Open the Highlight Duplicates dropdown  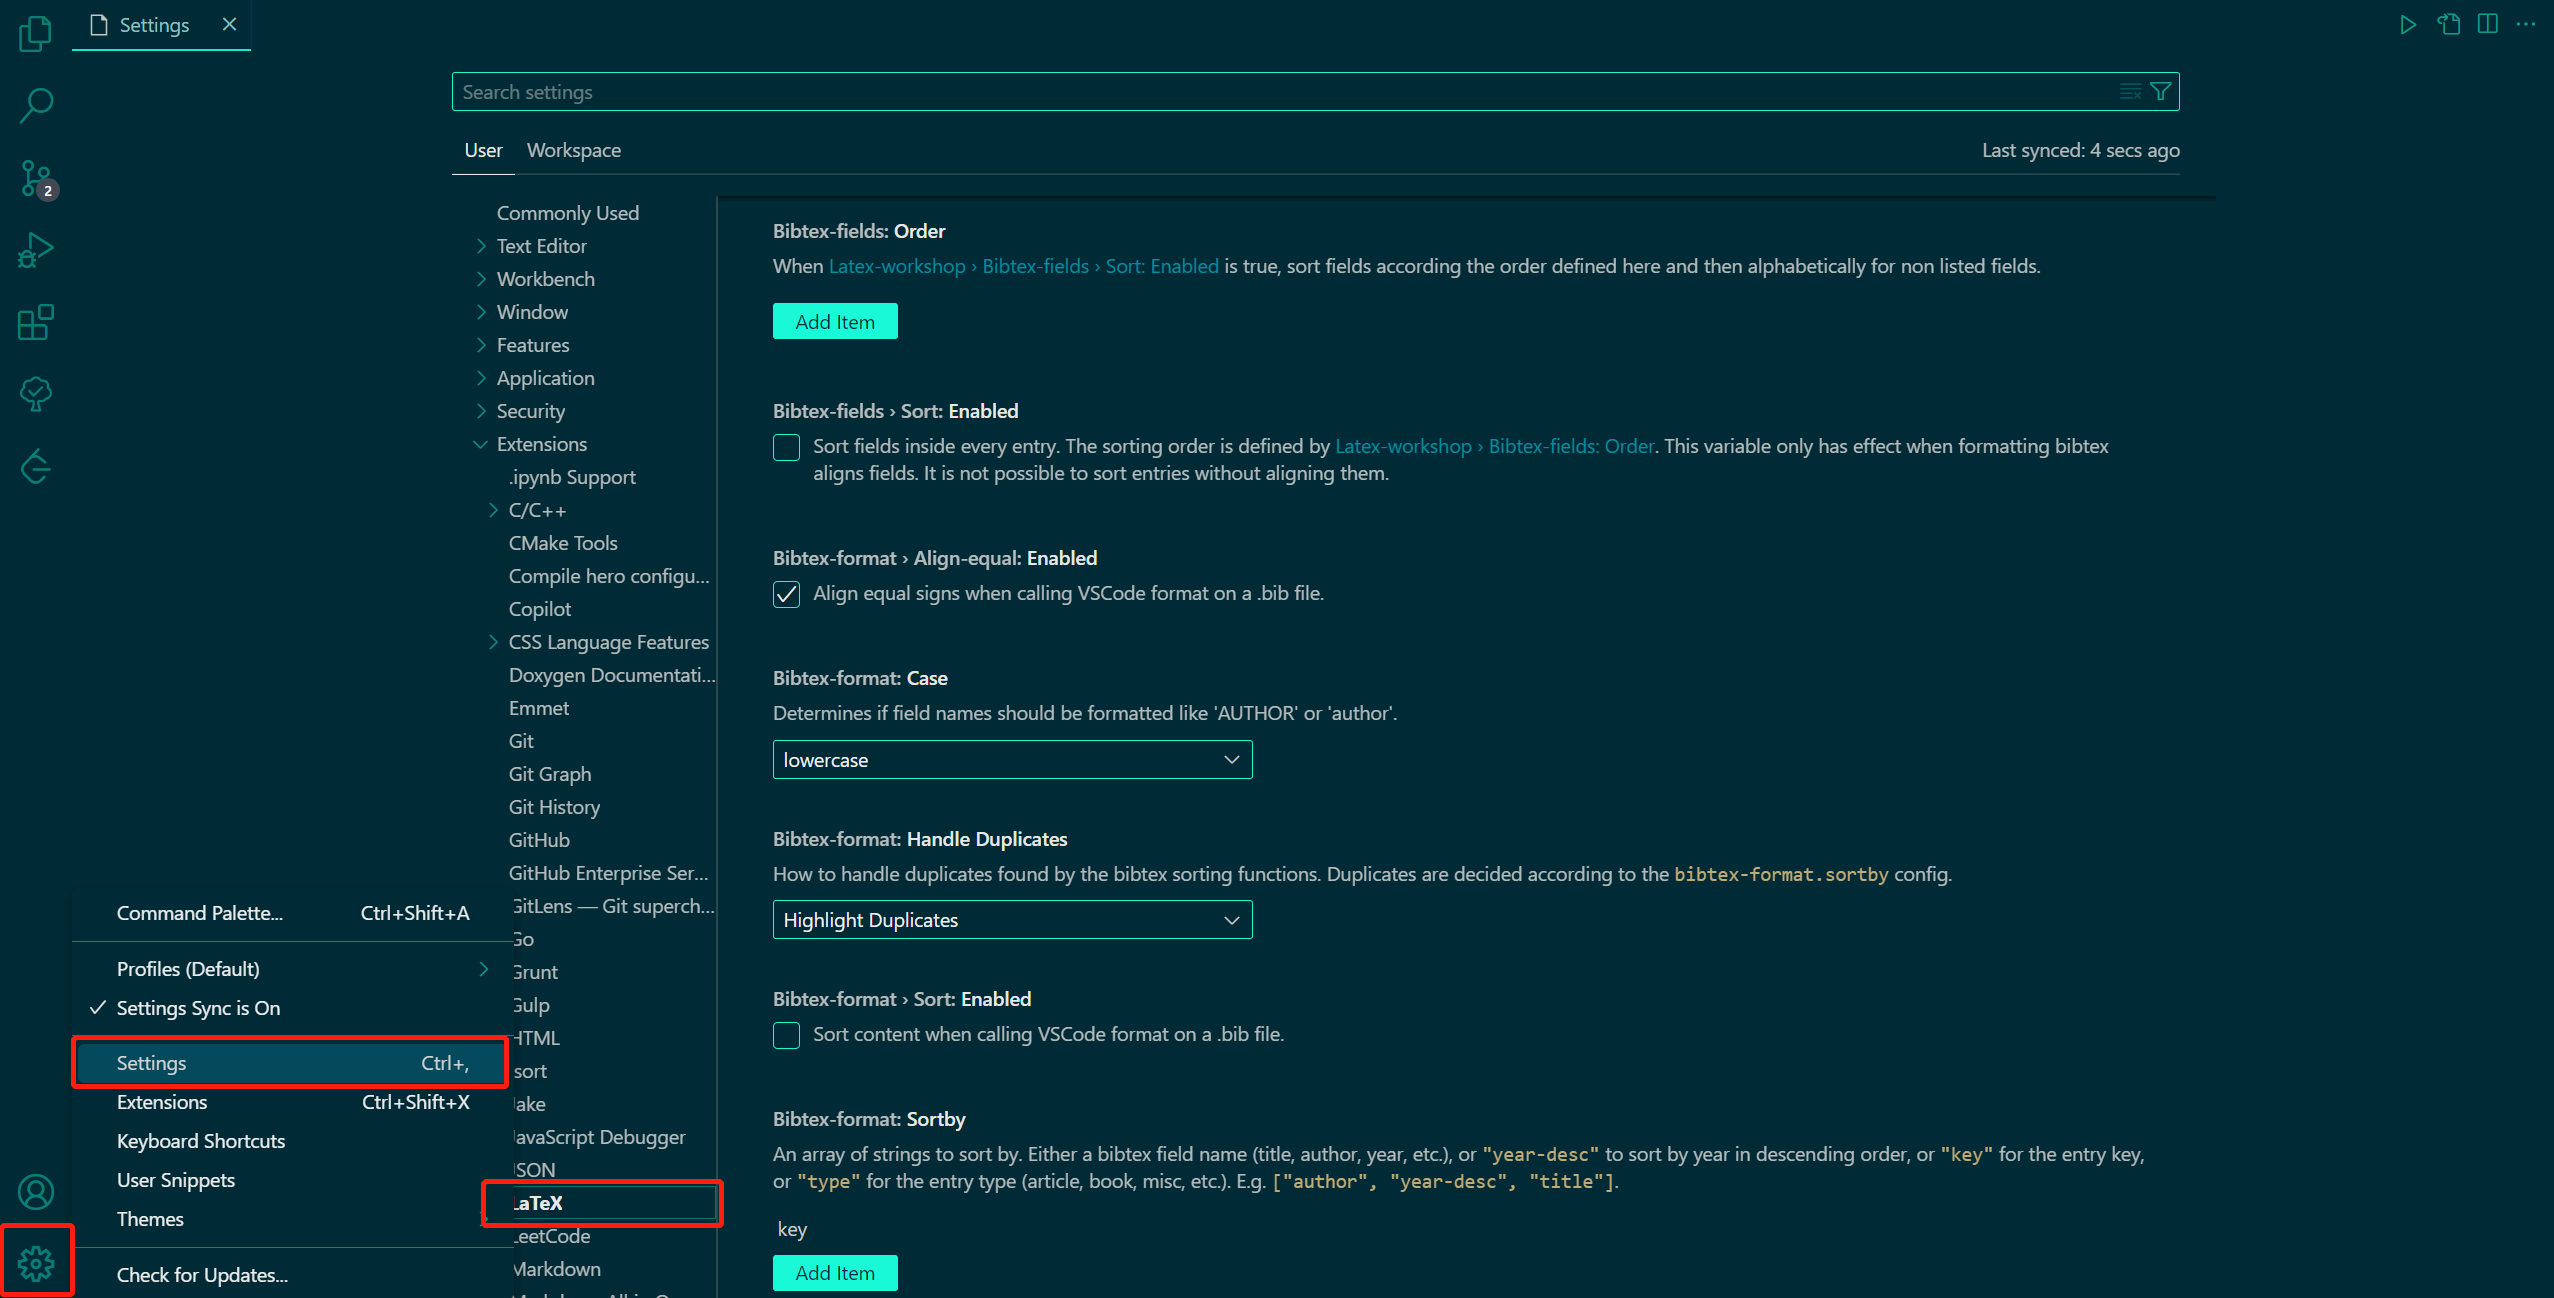1011,920
